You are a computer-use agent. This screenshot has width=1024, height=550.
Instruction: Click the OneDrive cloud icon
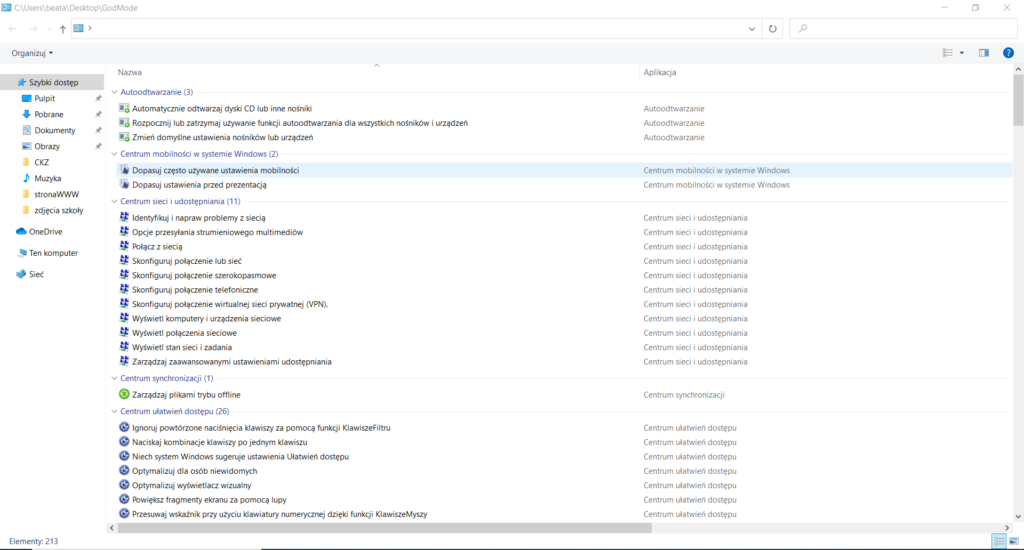[x=21, y=231]
